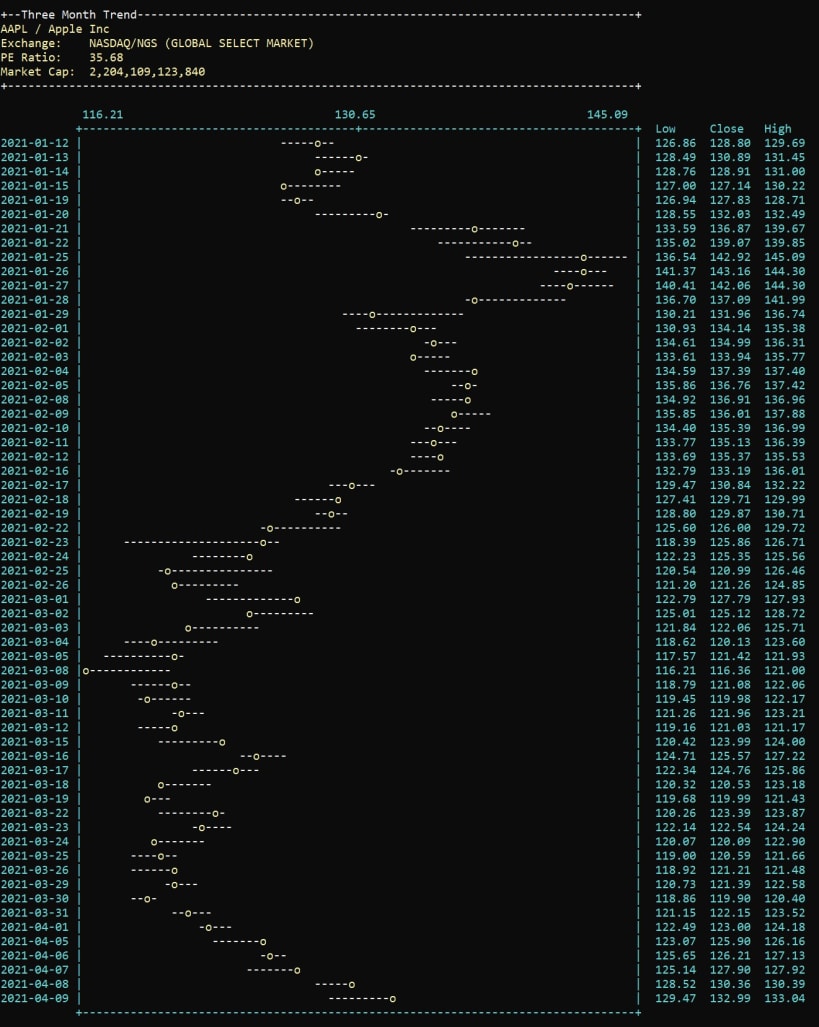Screen dimensions: 819x1027
Task: Select the date 2021-04-01
Action: point(35,927)
